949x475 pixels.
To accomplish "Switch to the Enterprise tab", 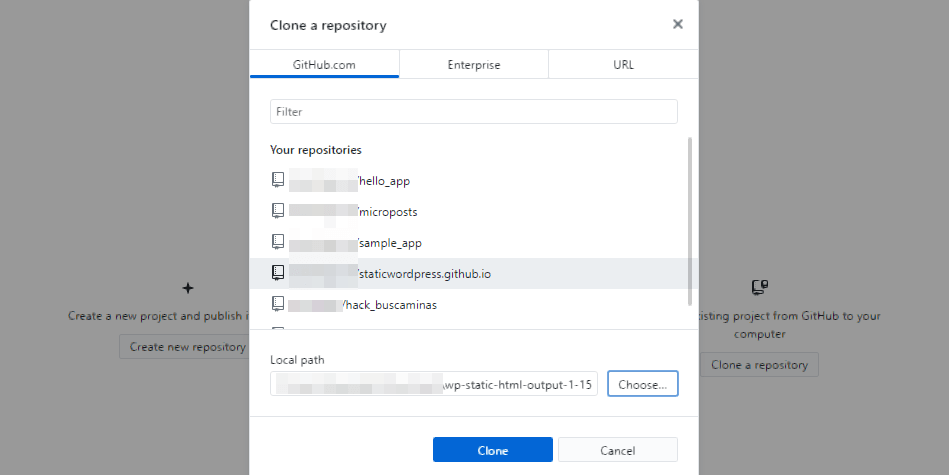I will click(x=473, y=65).
